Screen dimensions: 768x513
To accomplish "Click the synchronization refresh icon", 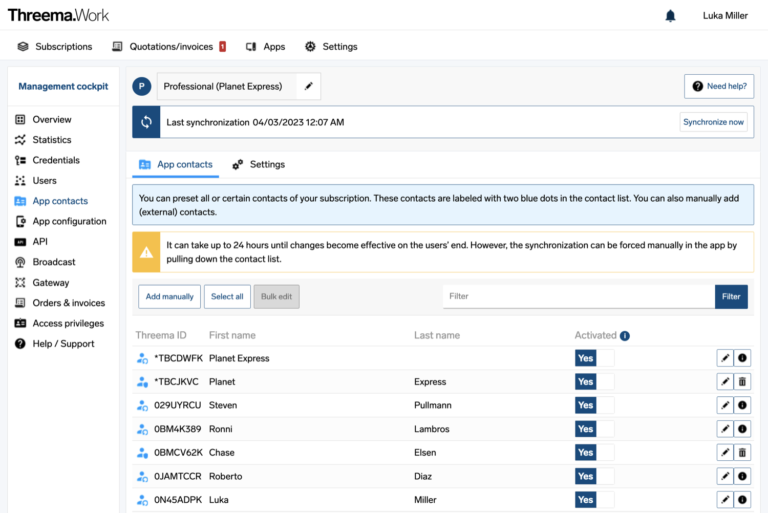I will click(146, 122).
